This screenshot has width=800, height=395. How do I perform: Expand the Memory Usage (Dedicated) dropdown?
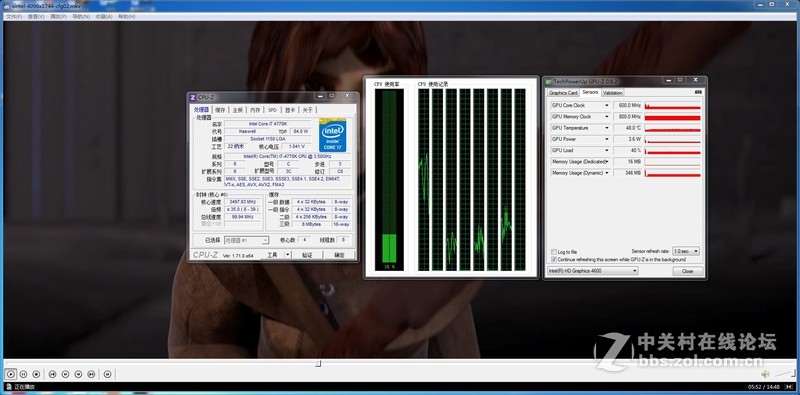click(607, 162)
